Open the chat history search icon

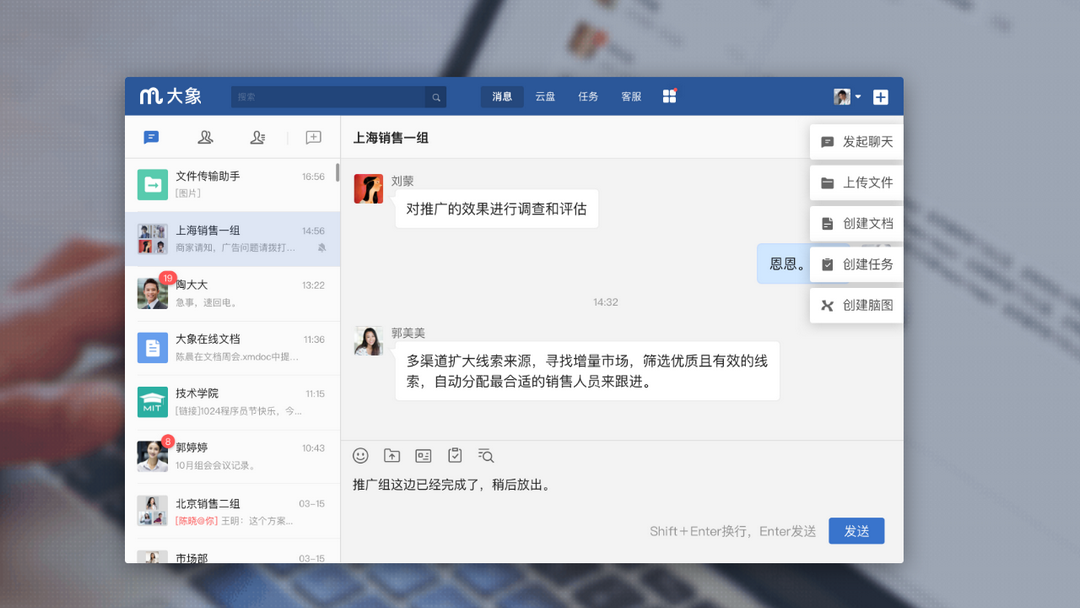486,455
